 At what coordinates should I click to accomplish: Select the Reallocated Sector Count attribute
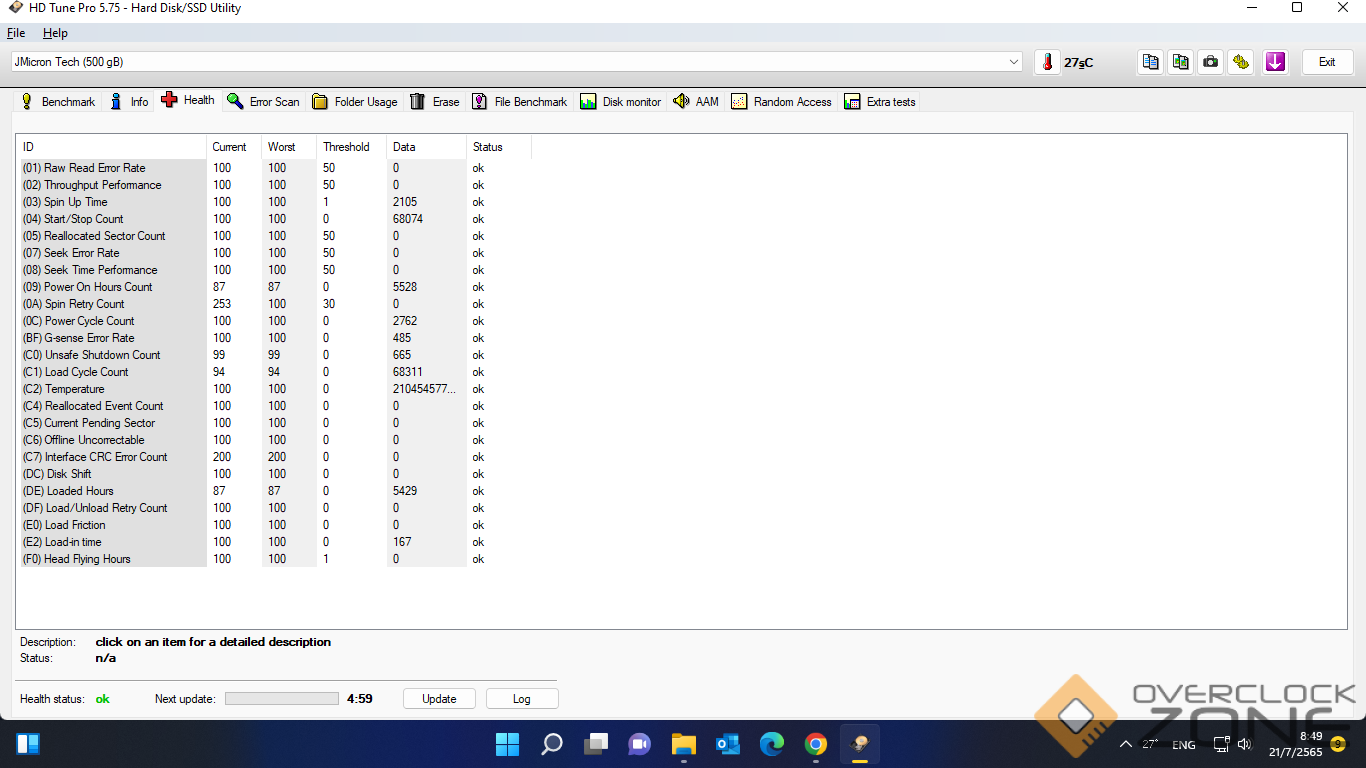point(276,236)
